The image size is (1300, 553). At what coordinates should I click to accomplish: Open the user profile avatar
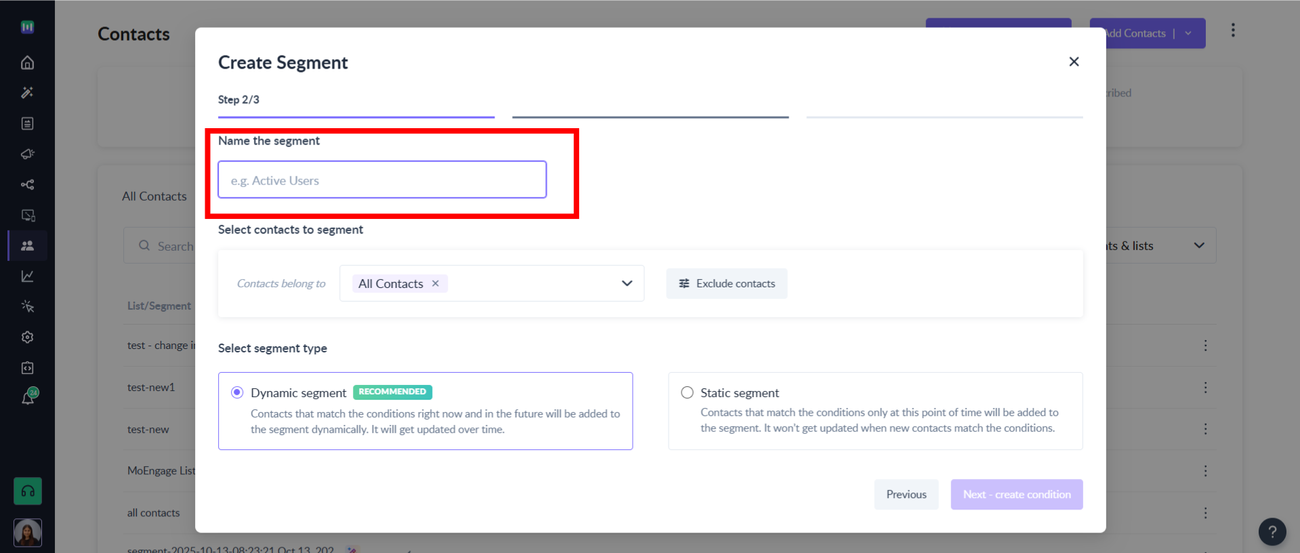27,532
